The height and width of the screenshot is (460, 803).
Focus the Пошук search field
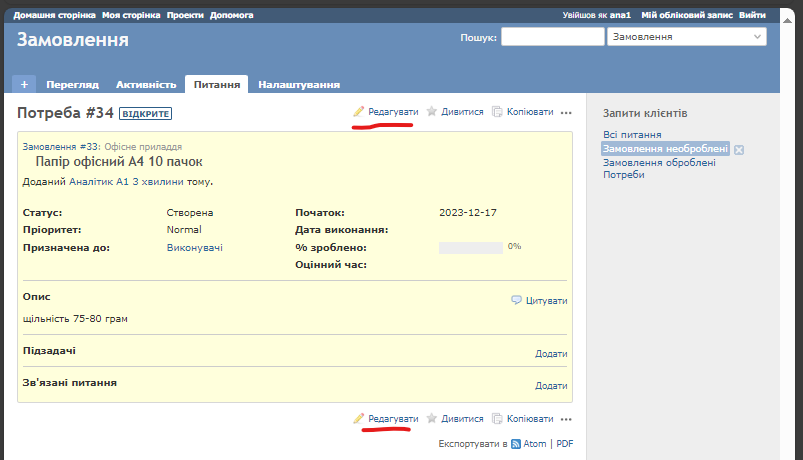(x=551, y=37)
